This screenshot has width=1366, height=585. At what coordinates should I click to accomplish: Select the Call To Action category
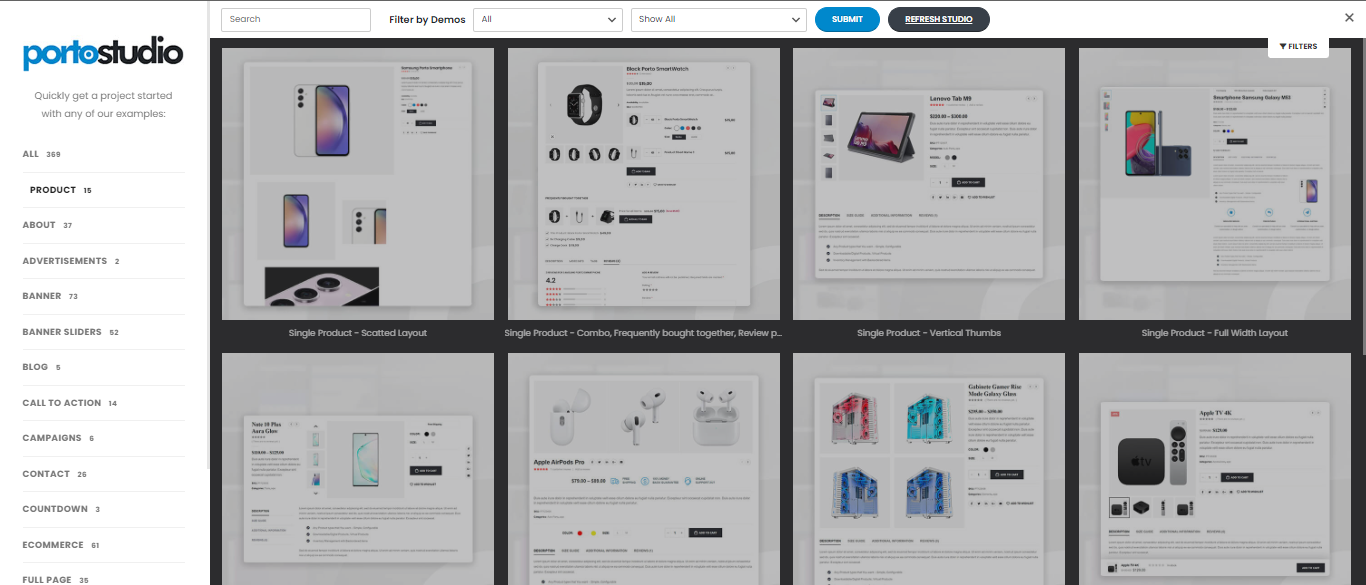[70, 403]
